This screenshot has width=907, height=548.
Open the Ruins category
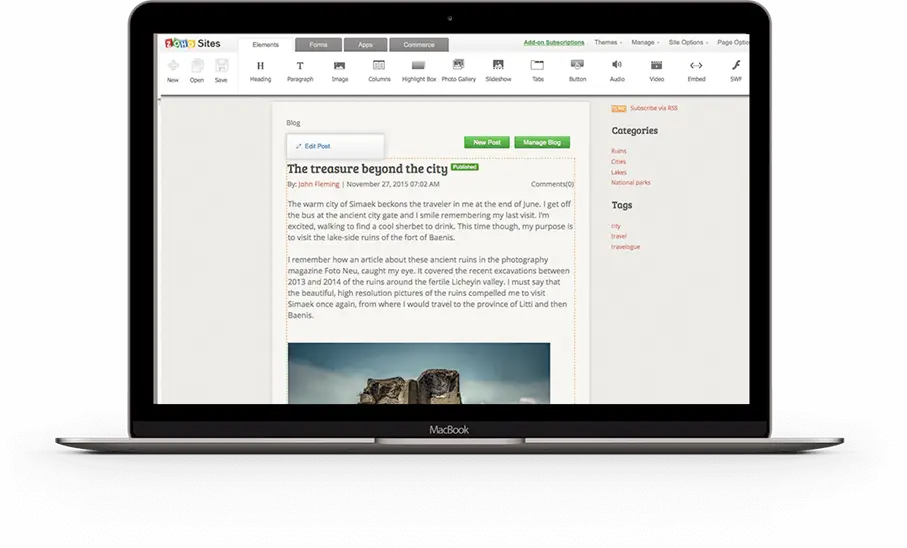pos(618,151)
